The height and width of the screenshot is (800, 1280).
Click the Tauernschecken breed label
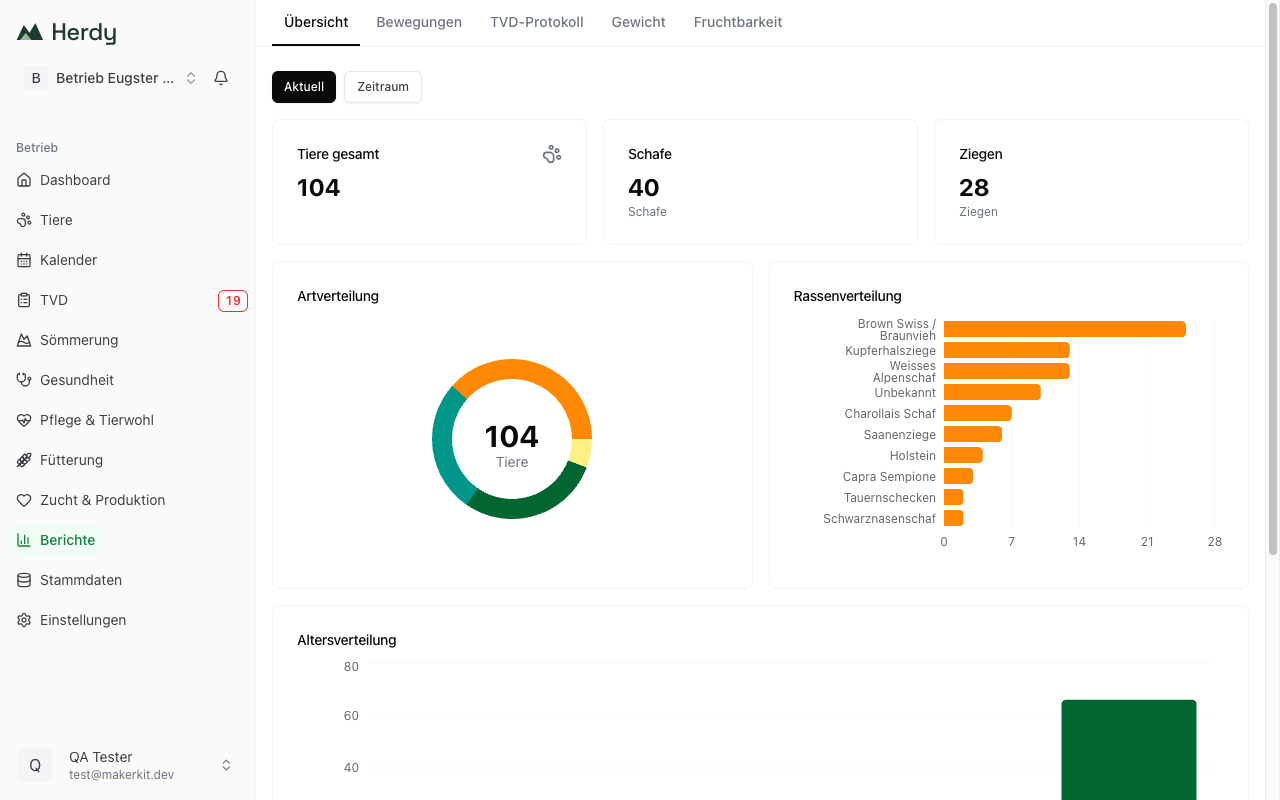(890, 498)
